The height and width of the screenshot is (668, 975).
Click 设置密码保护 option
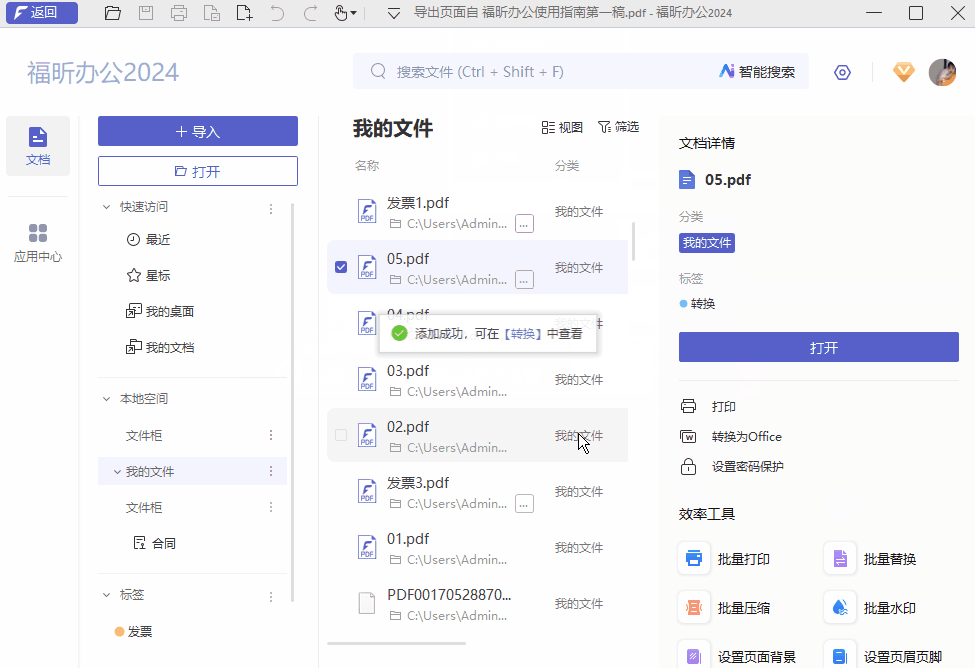pyautogui.click(x=732, y=466)
